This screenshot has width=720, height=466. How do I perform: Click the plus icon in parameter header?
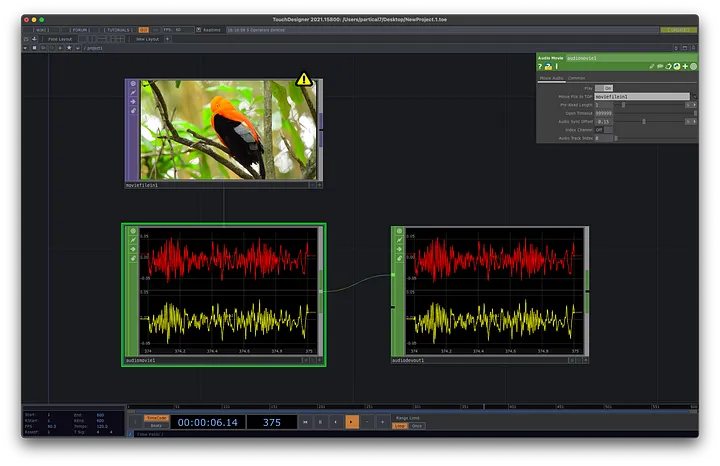685,66
